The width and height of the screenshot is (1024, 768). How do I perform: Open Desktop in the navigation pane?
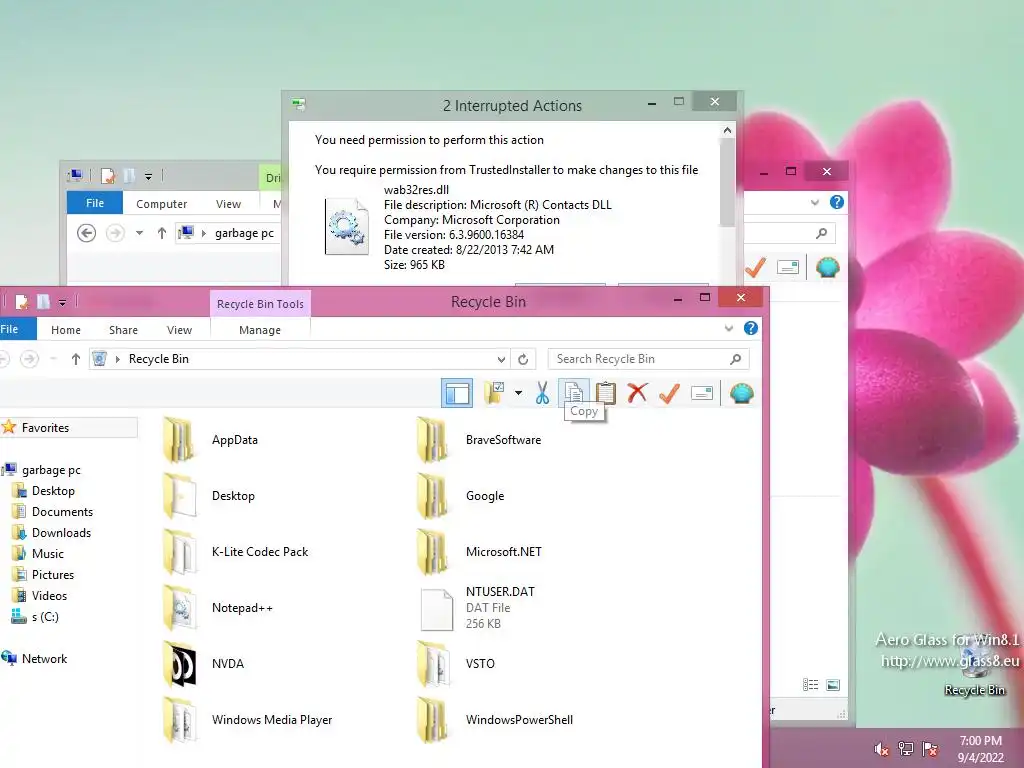(x=53, y=491)
